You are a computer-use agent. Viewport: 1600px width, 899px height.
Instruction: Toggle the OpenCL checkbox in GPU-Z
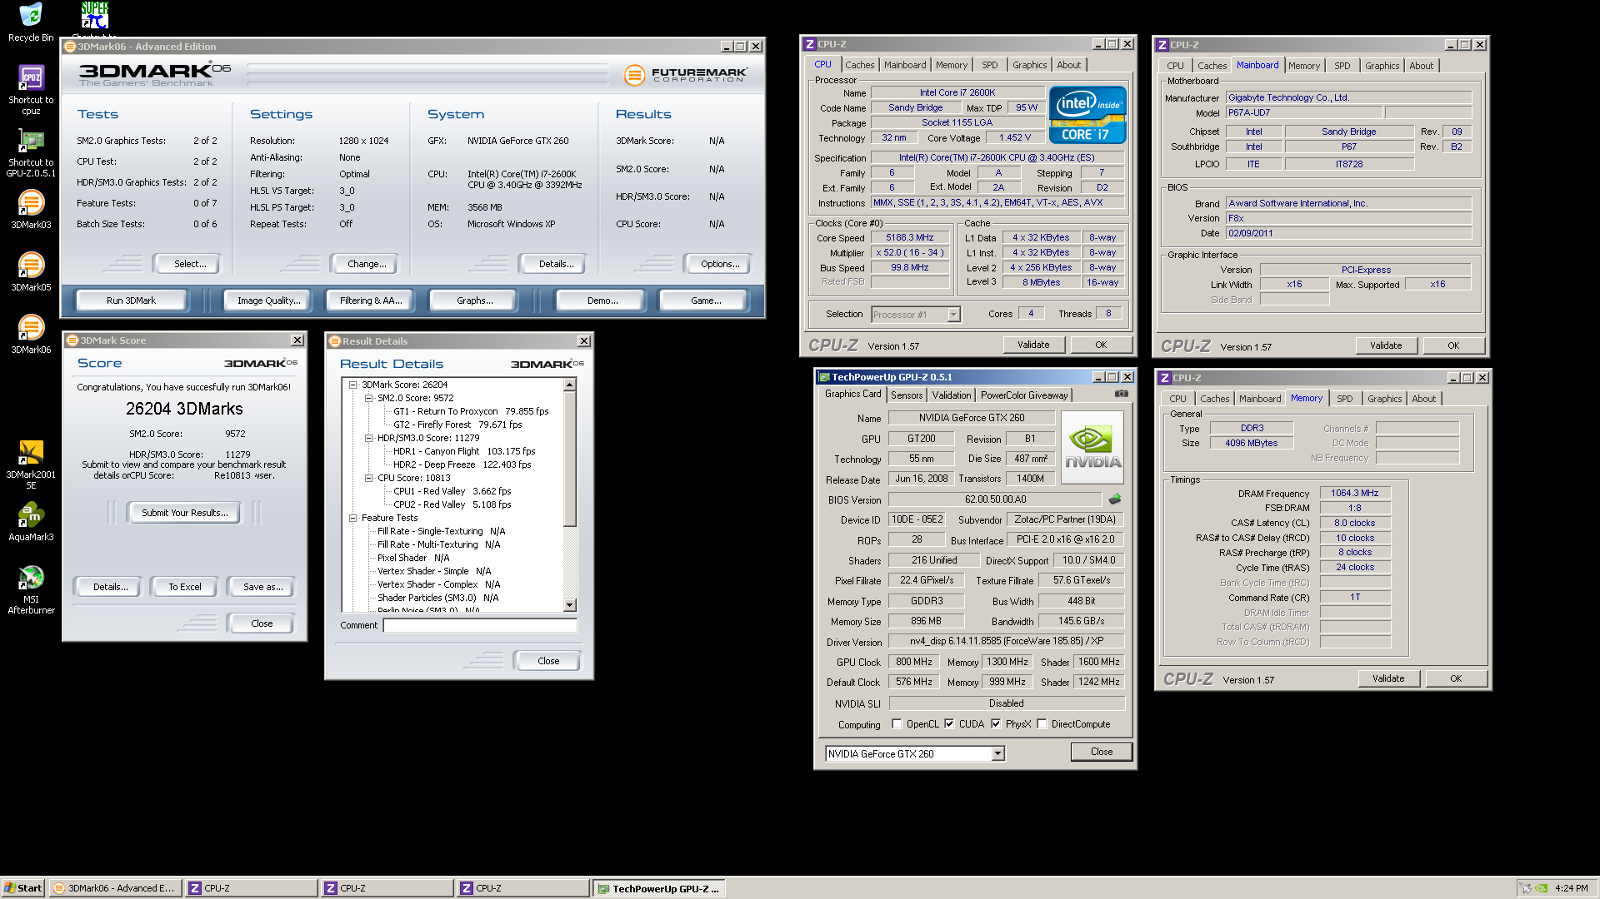point(897,724)
